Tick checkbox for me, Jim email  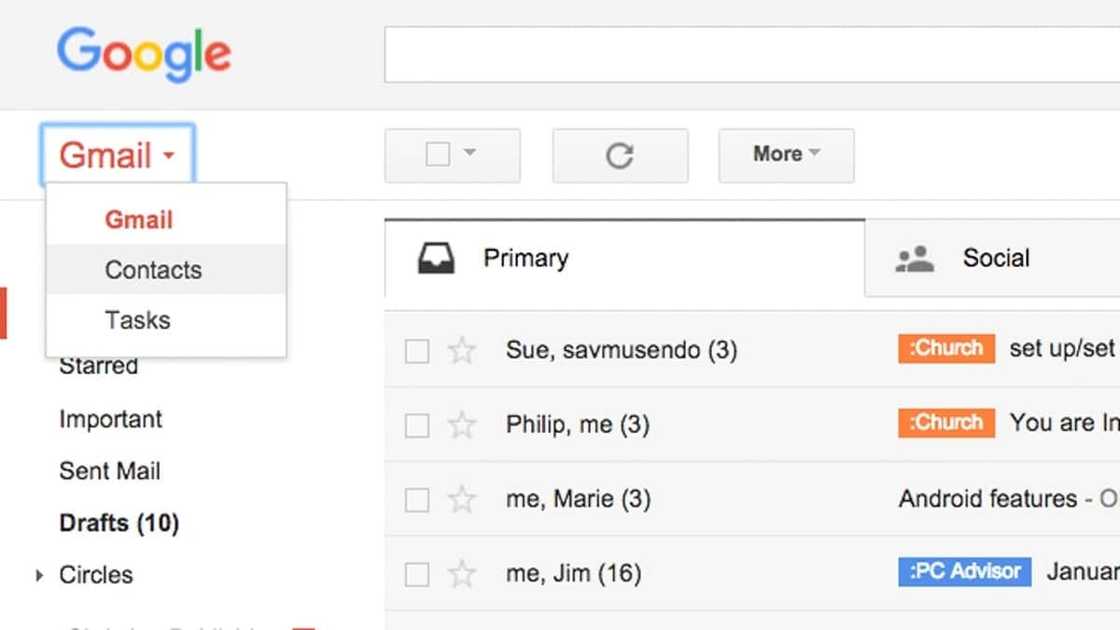point(417,574)
